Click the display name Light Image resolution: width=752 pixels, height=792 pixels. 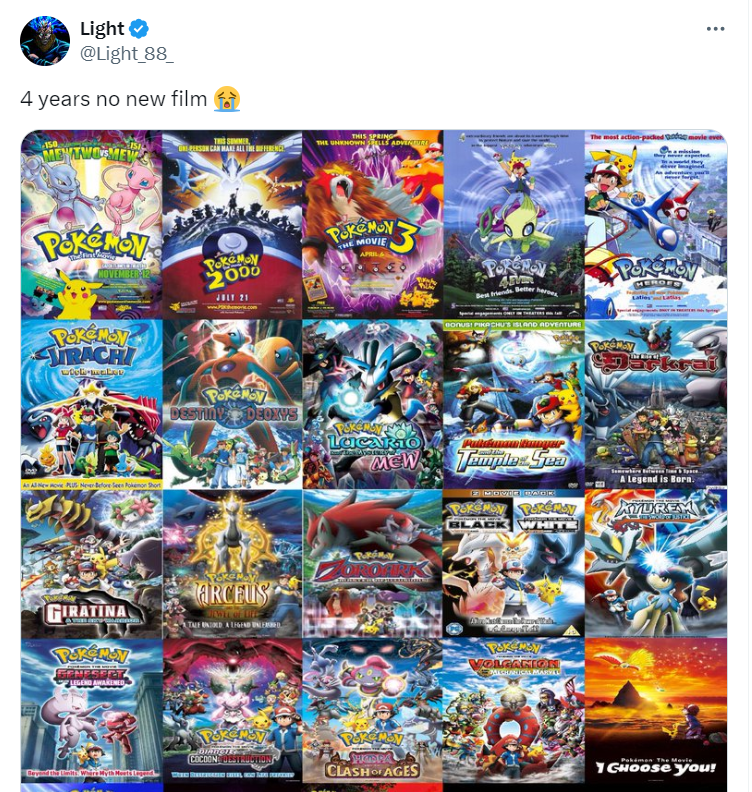[x=102, y=29]
